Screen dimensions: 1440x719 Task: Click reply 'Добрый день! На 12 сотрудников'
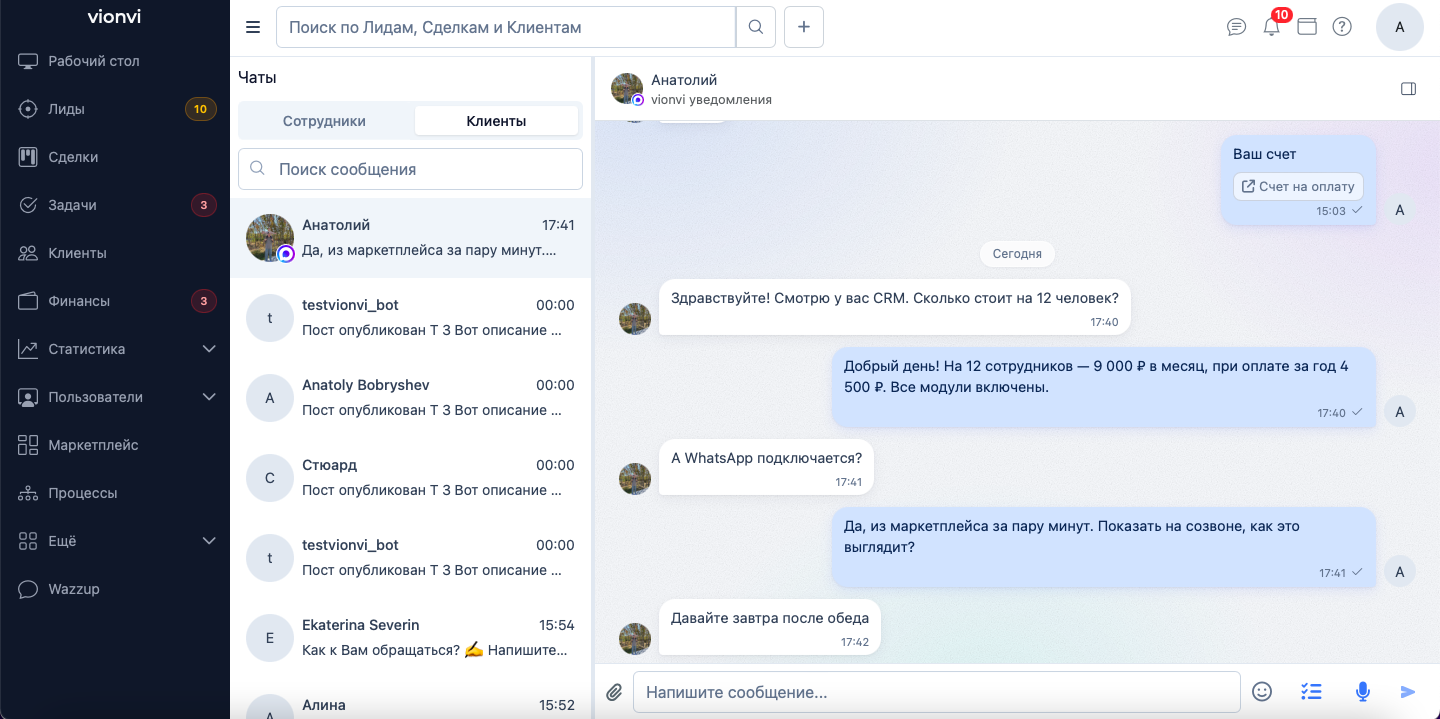(1104, 387)
